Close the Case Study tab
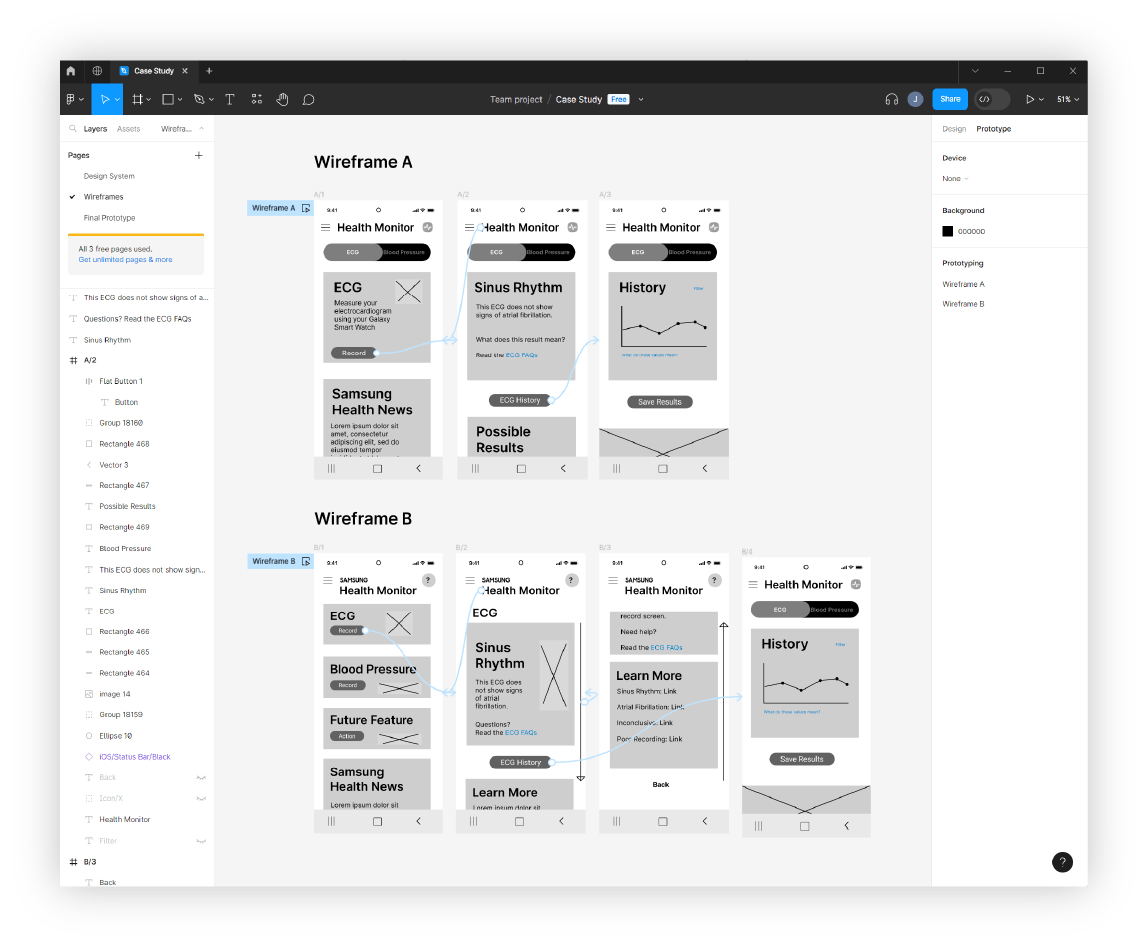The width and height of the screenshot is (1148, 947). [x=185, y=71]
